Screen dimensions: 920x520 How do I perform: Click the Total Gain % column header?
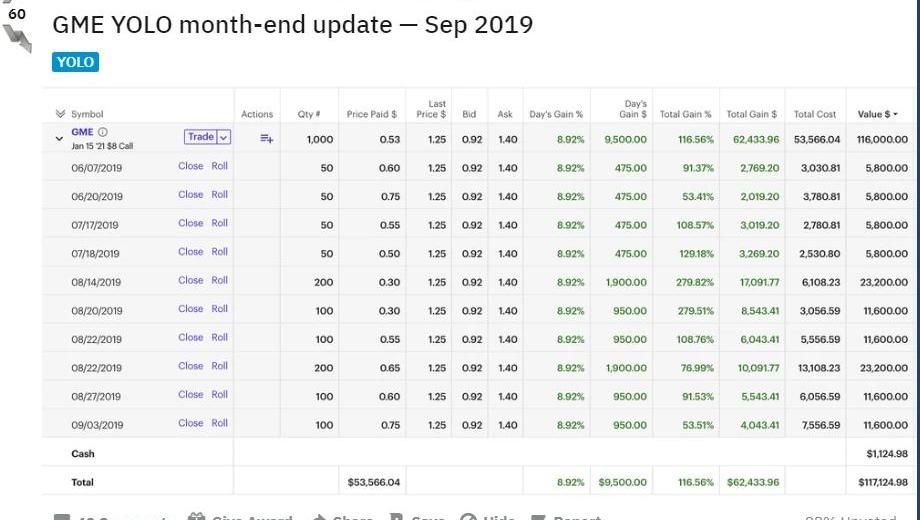(x=685, y=114)
